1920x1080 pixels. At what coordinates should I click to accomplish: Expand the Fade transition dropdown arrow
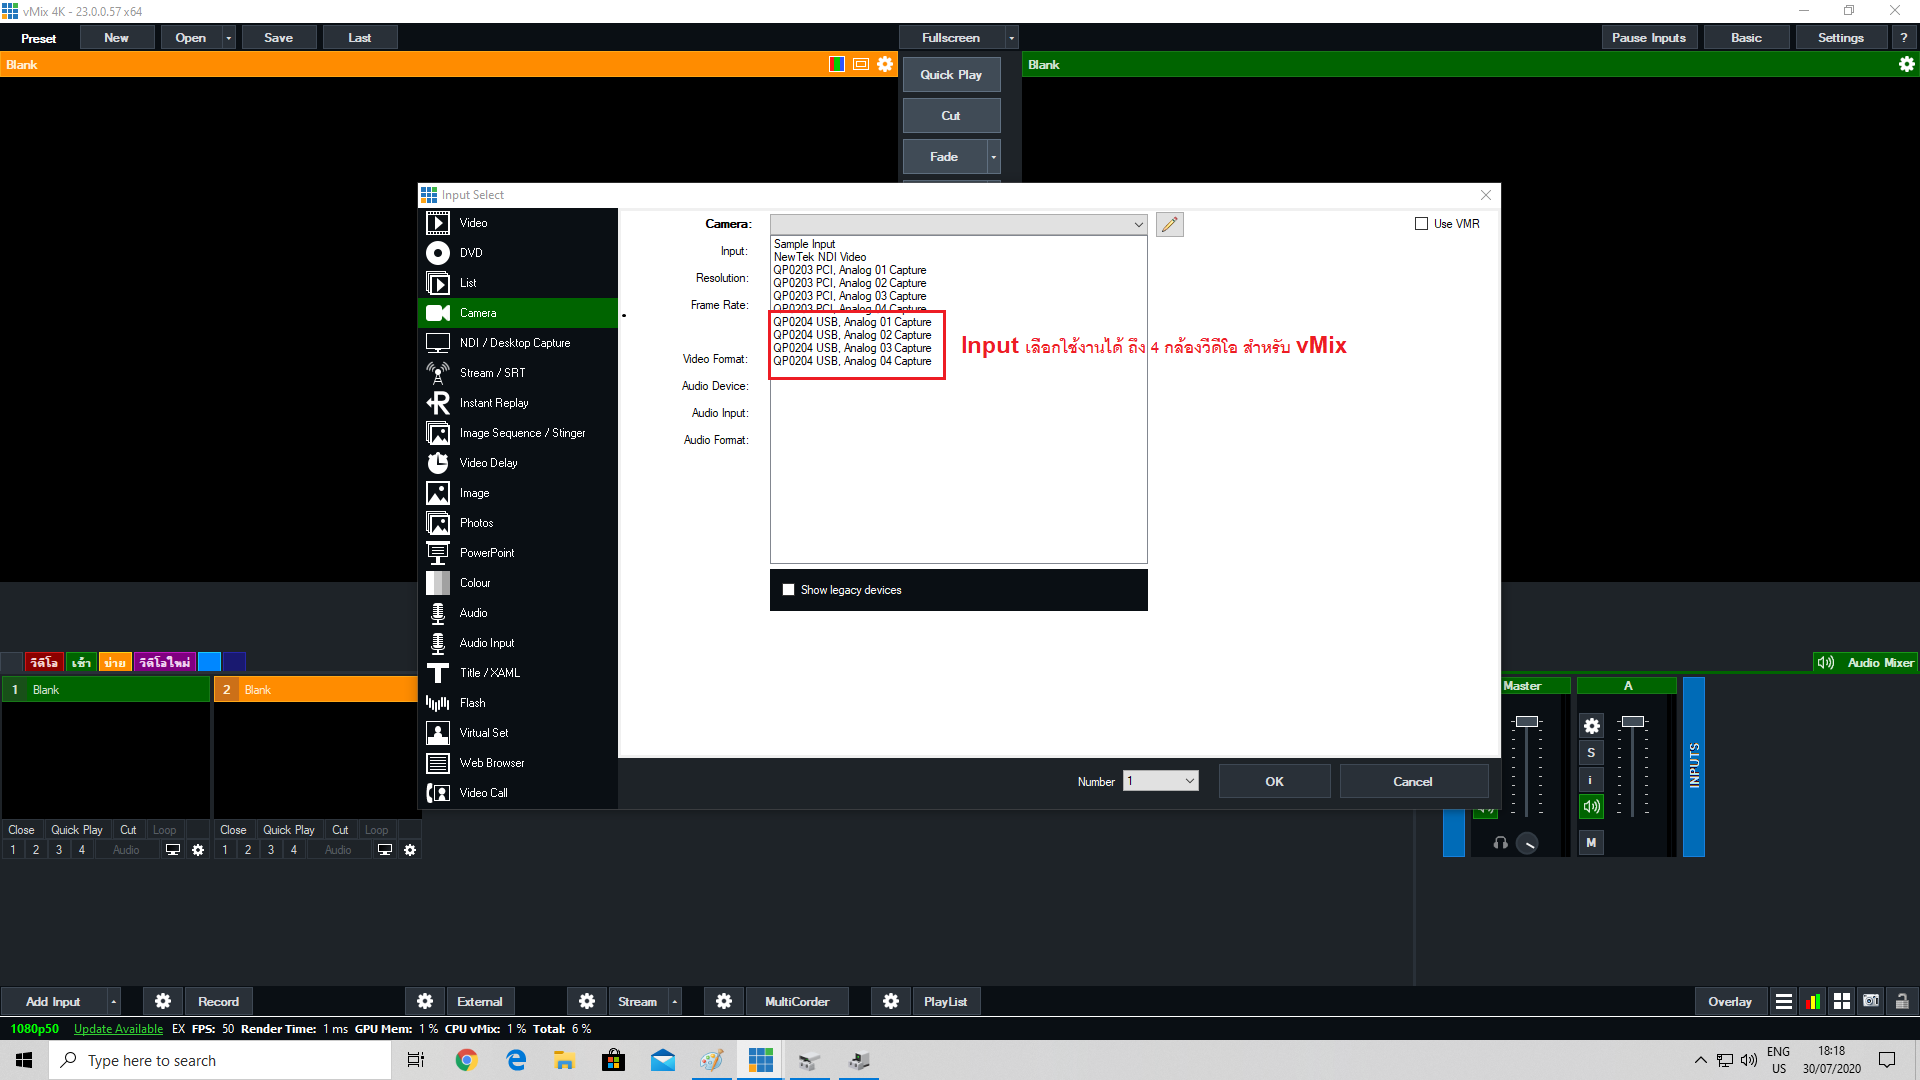pyautogui.click(x=993, y=157)
